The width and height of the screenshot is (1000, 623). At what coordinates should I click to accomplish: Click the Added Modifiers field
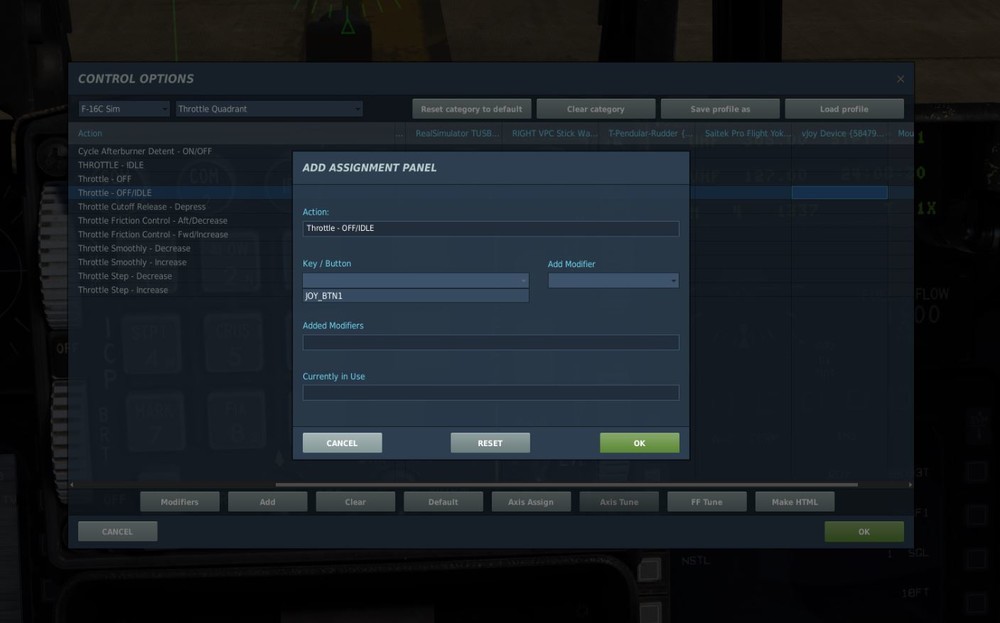coord(490,342)
